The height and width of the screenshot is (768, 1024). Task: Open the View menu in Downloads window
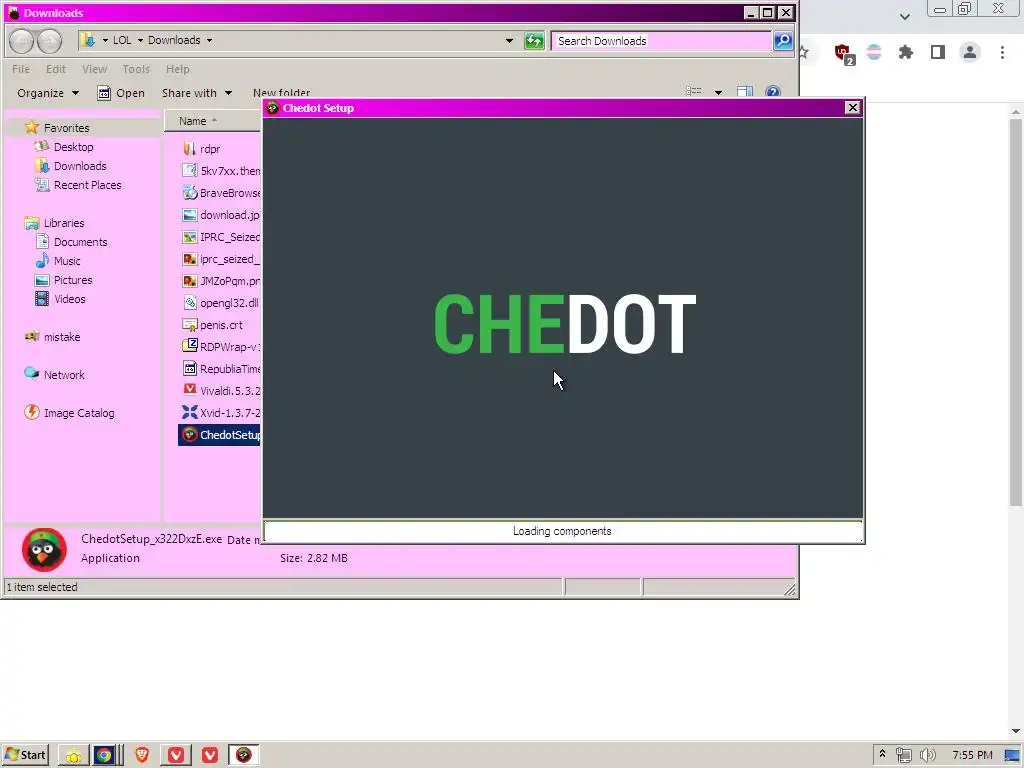(94, 69)
